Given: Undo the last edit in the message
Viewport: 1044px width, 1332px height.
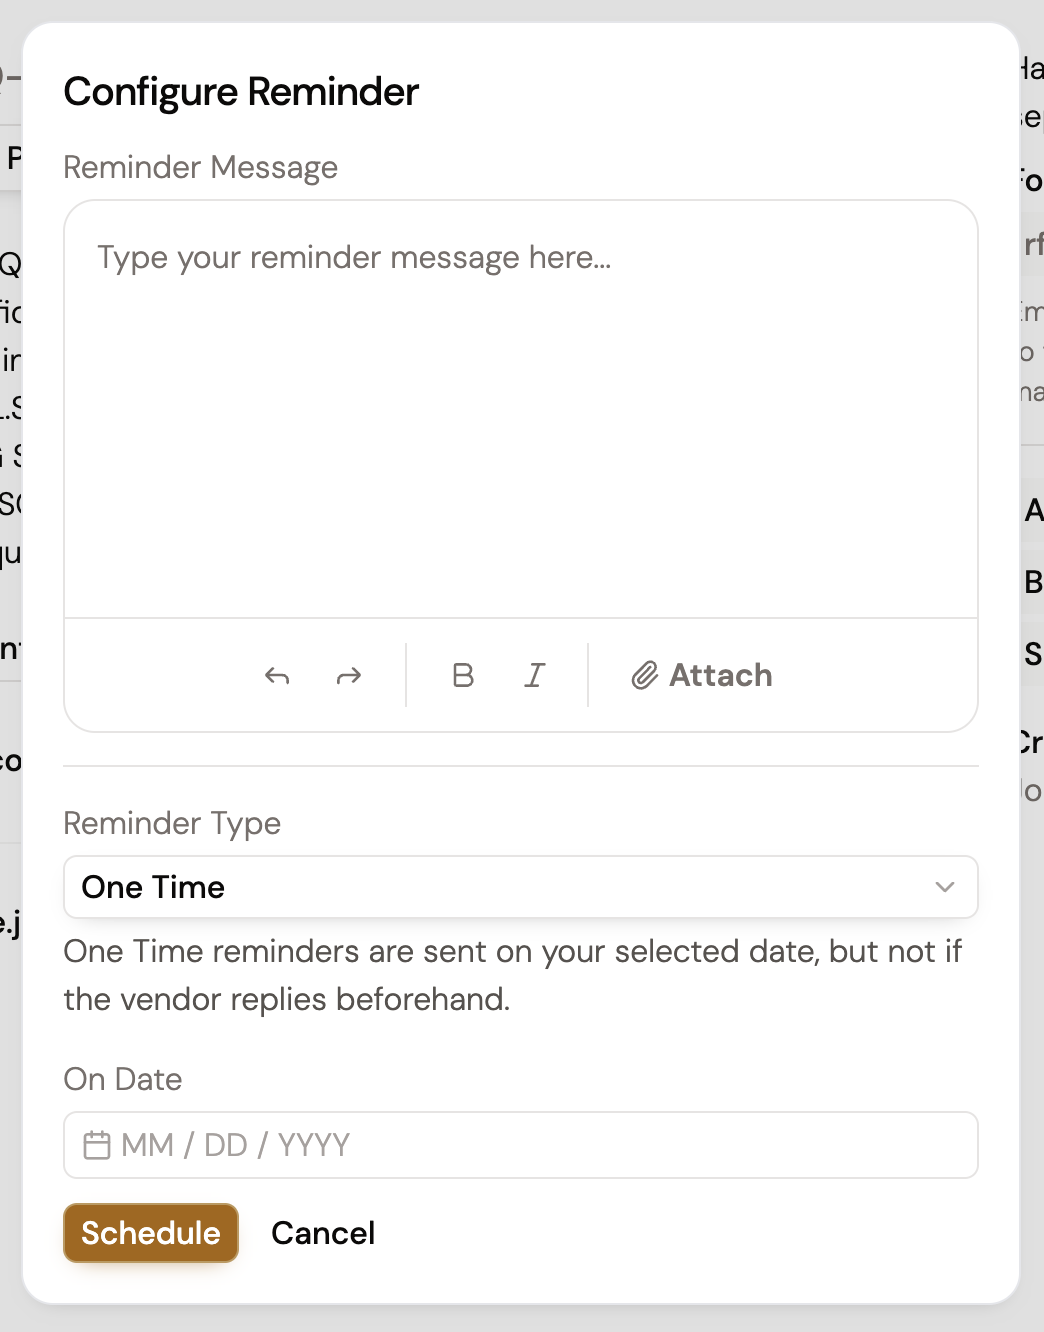Looking at the screenshot, I should pos(277,676).
